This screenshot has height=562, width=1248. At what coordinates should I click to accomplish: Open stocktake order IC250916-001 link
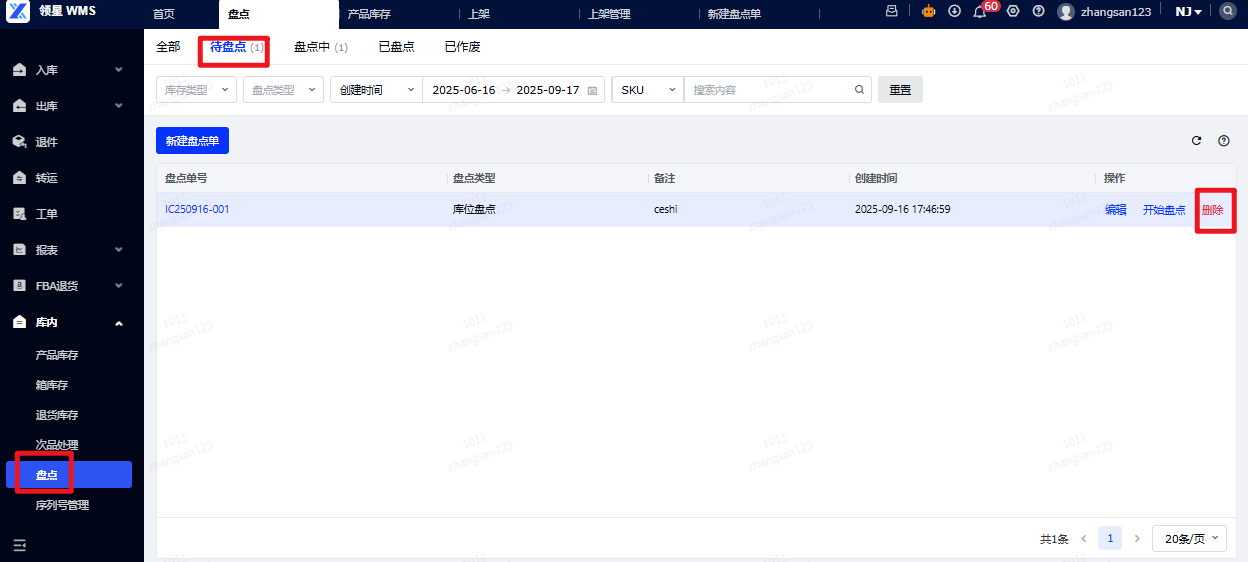click(197, 209)
